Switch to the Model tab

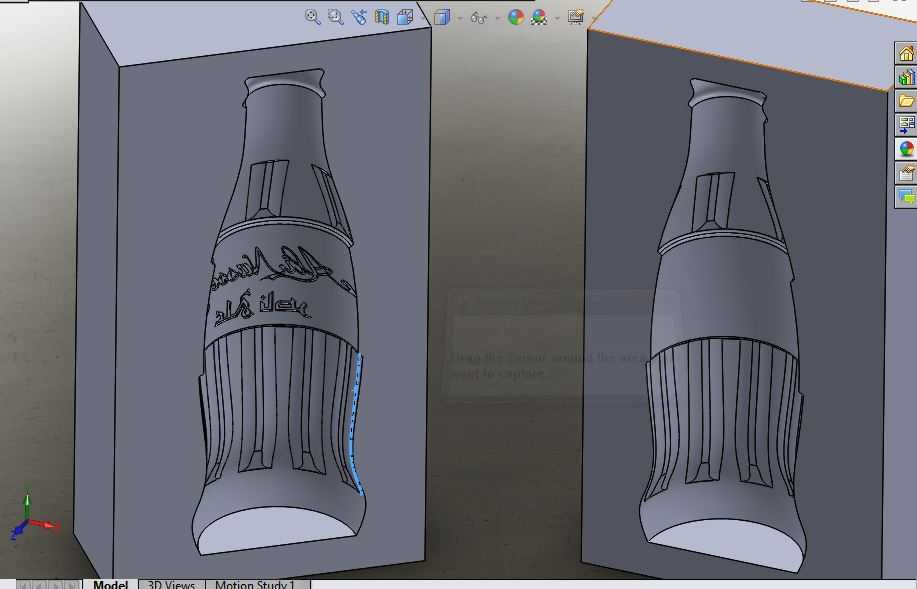click(x=111, y=584)
